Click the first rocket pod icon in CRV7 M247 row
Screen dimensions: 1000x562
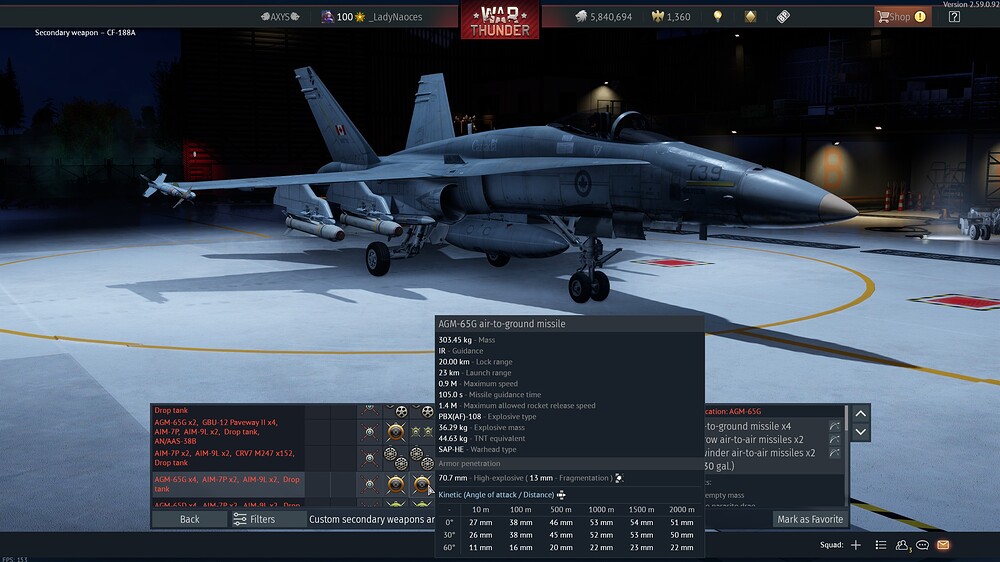[x=395, y=458]
